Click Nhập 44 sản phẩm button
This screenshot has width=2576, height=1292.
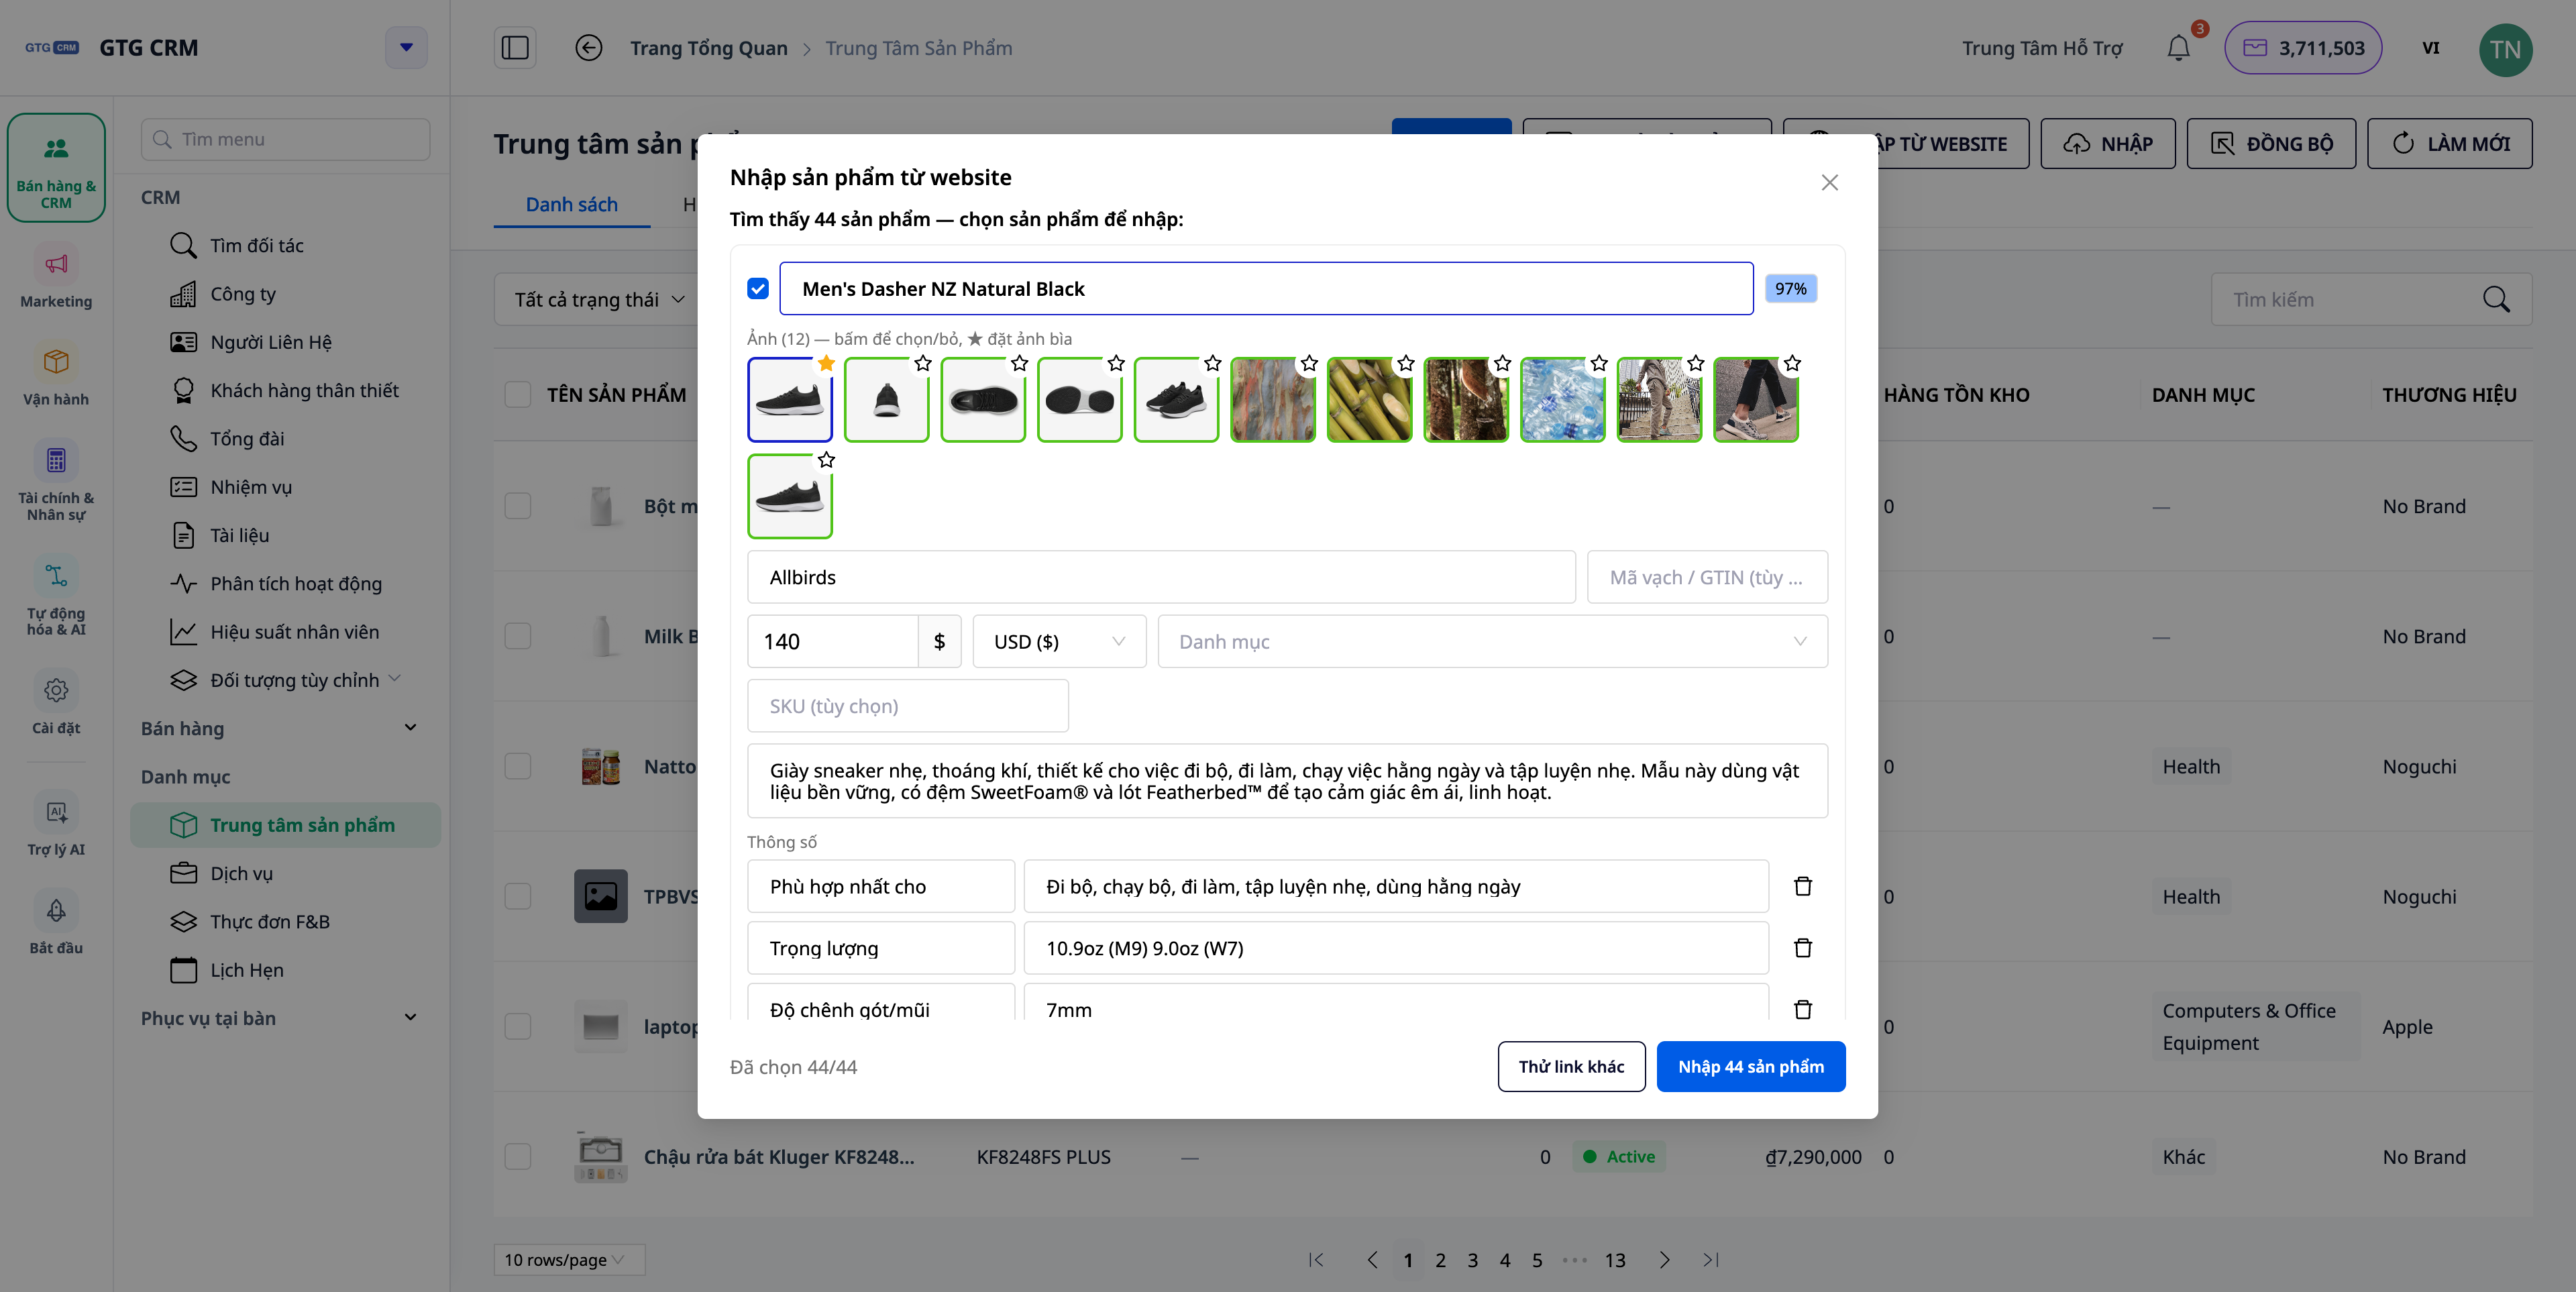[1751, 1067]
